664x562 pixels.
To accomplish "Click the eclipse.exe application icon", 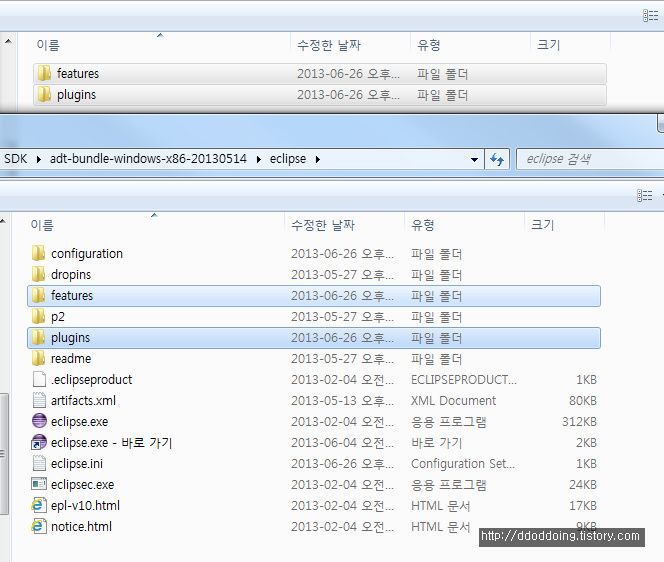I will coord(39,421).
